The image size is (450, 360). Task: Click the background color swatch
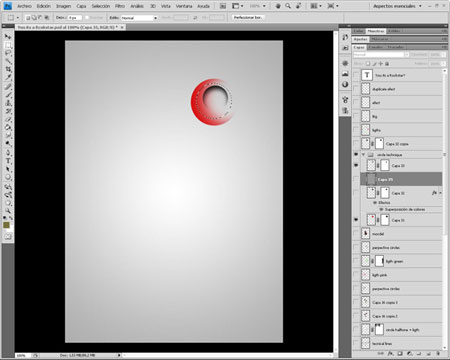click(10, 229)
